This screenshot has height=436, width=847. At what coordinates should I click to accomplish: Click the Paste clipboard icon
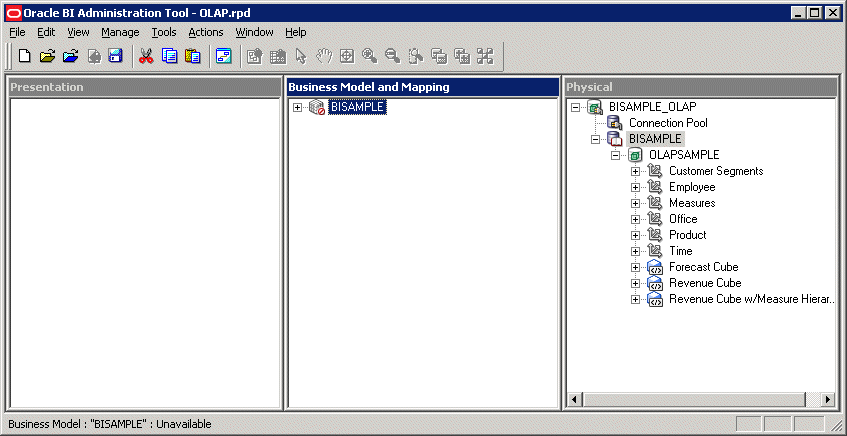click(x=193, y=56)
